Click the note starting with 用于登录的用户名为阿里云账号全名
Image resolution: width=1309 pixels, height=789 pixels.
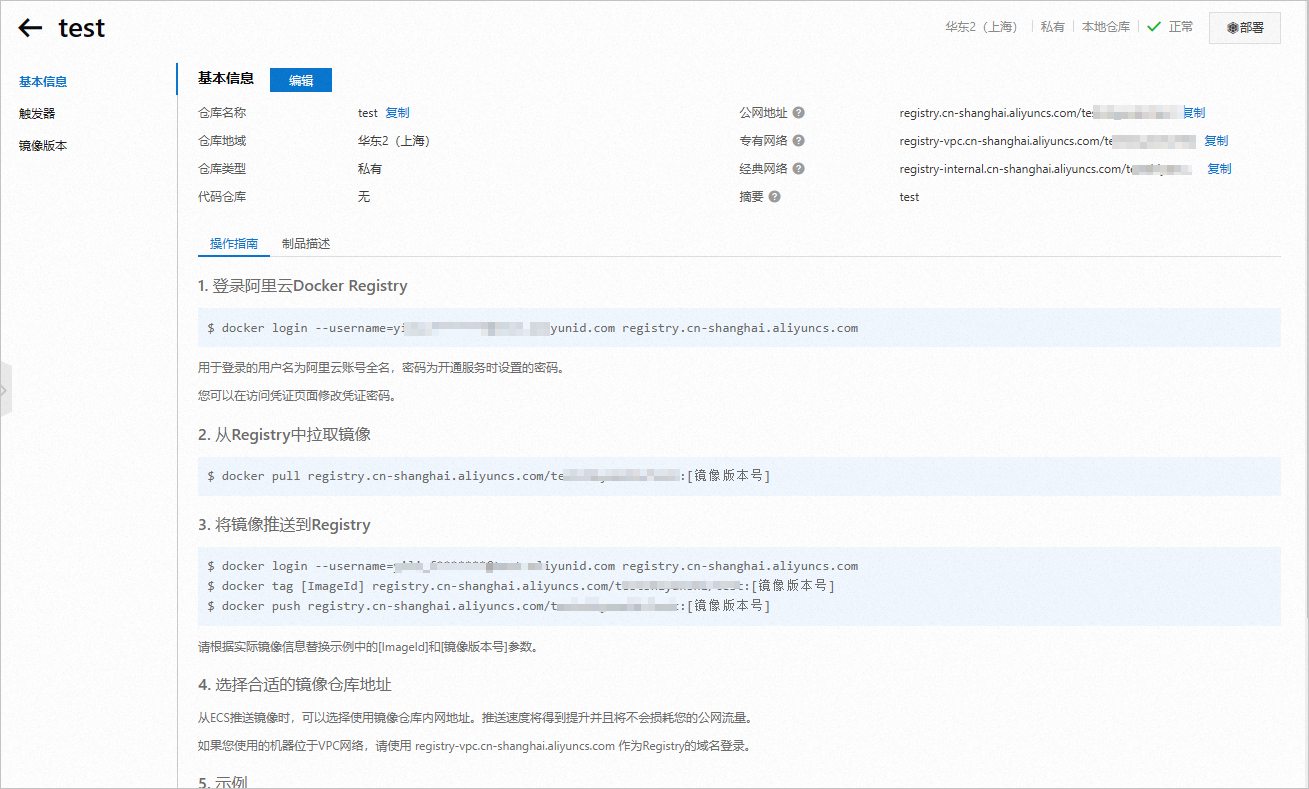point(382,368)
